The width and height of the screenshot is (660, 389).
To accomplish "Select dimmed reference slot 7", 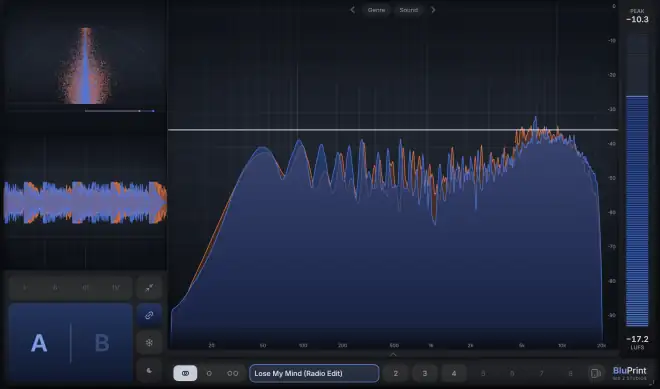I will [x=541, y=373].
